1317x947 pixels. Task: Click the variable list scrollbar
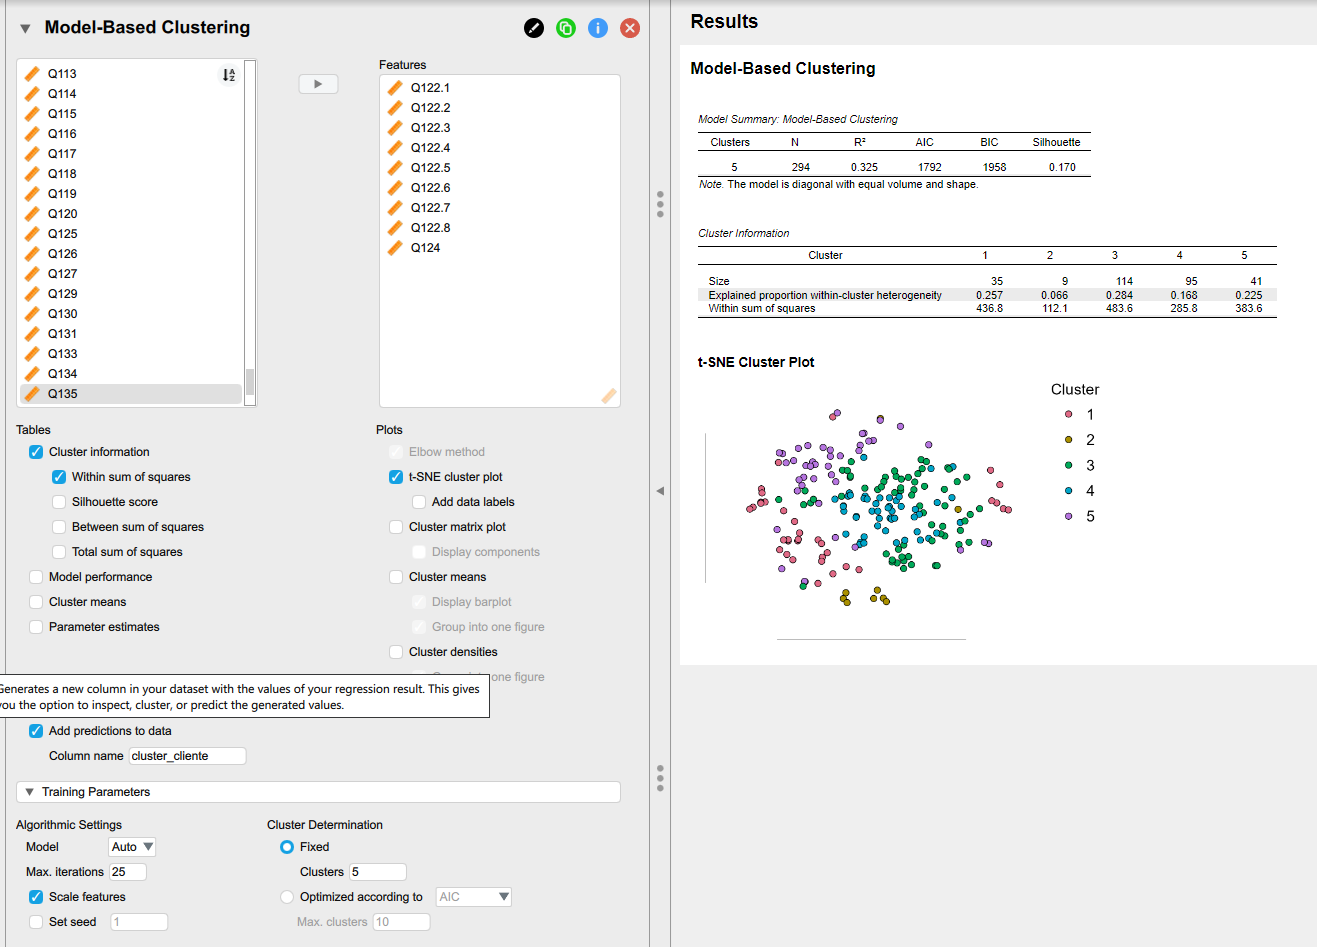250,380
